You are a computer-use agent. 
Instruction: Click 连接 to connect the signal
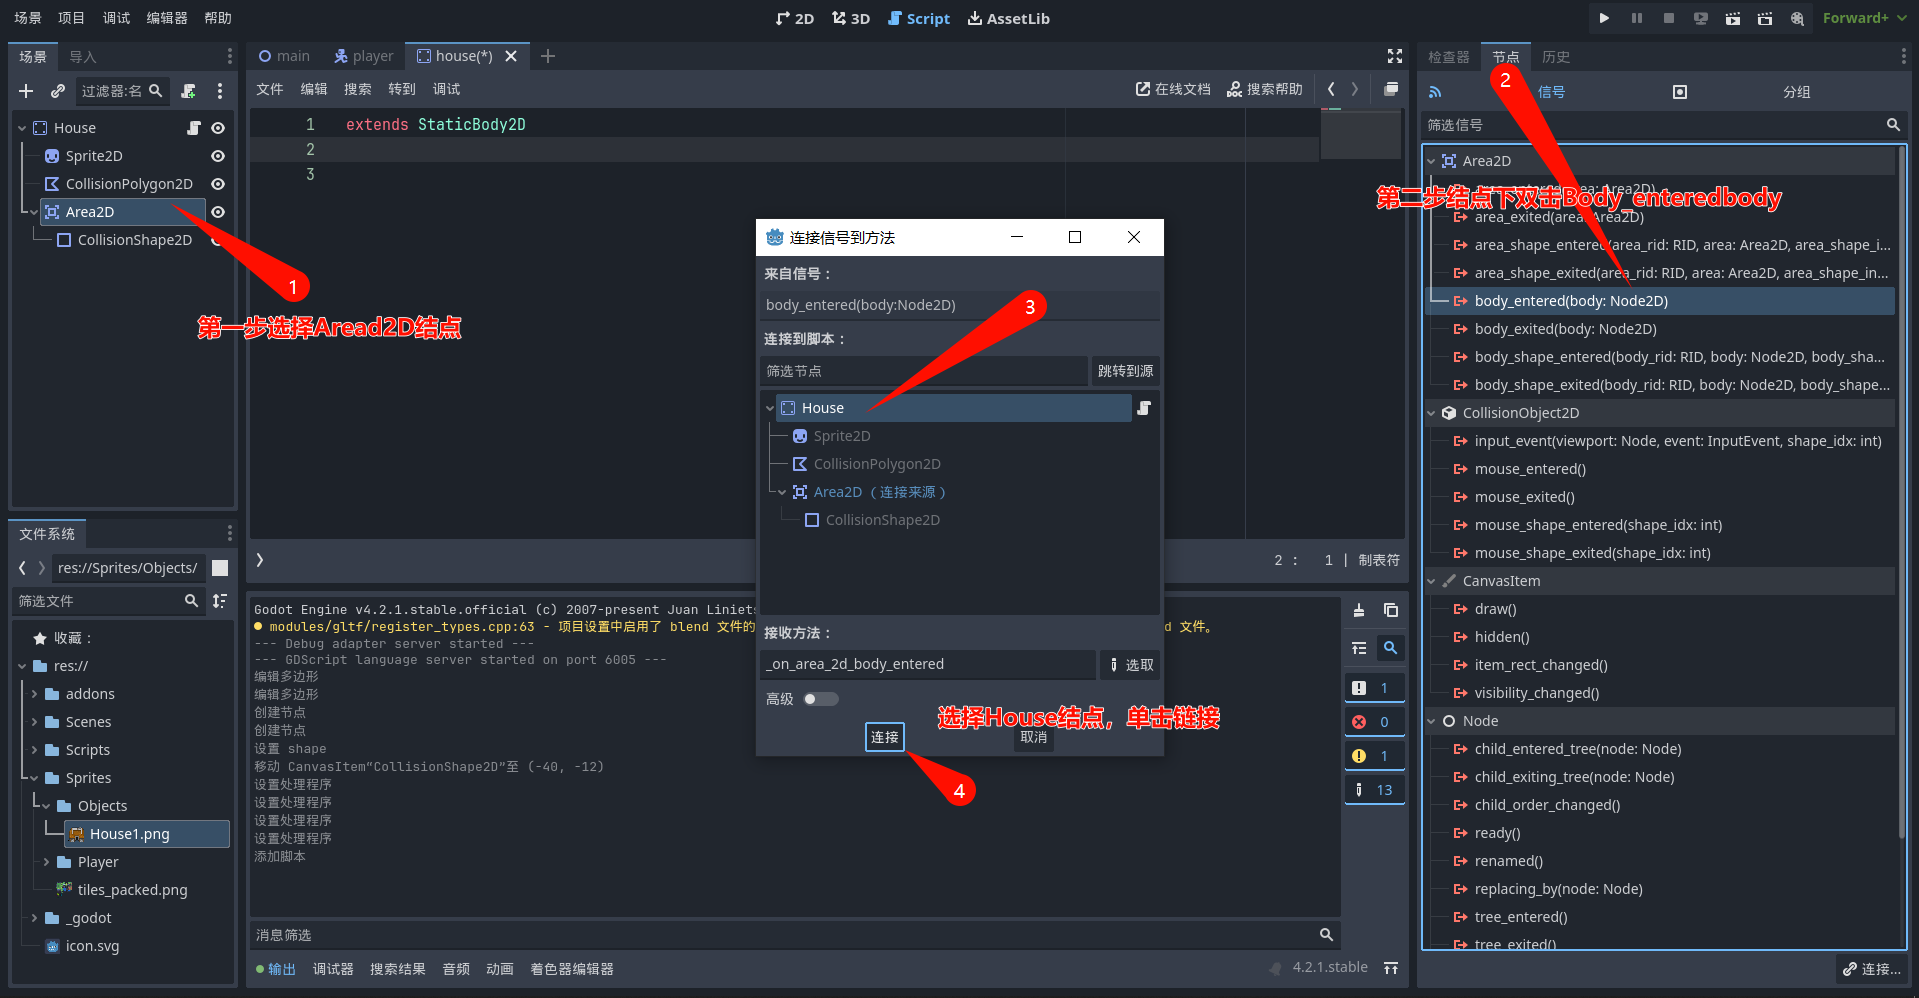(885, 737)
